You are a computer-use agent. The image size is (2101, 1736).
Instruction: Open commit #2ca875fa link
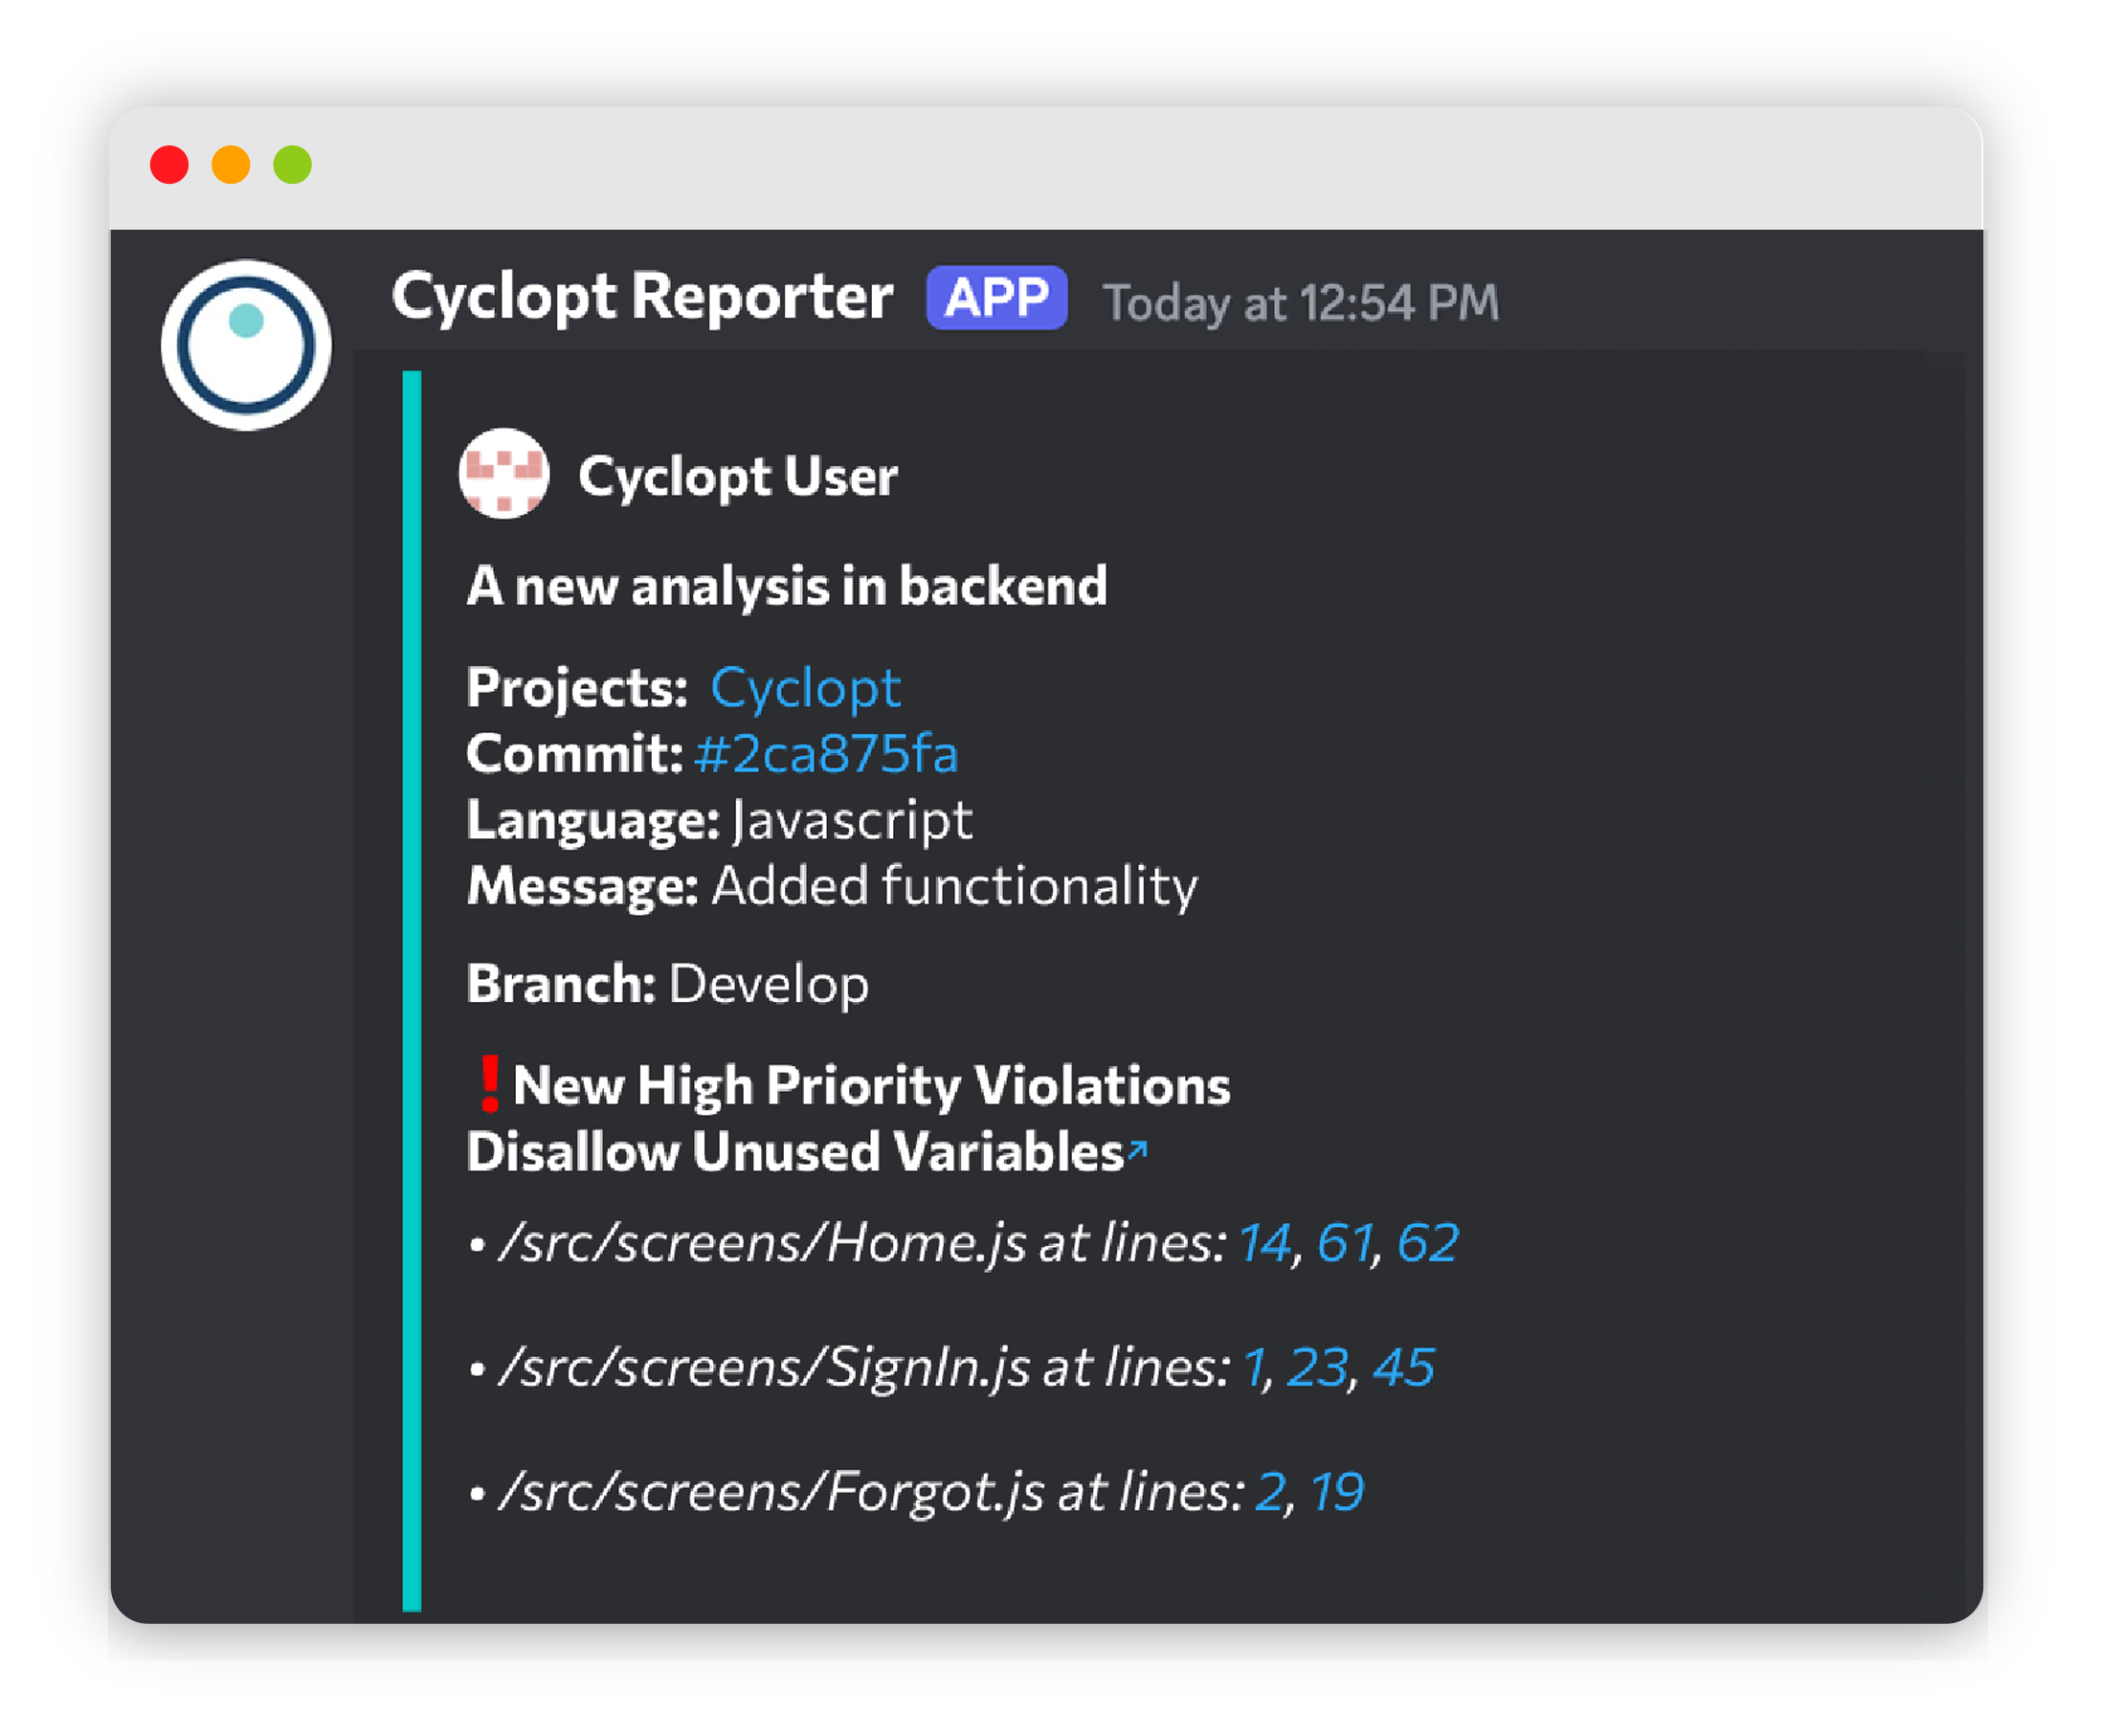click(x=825, y=753)
